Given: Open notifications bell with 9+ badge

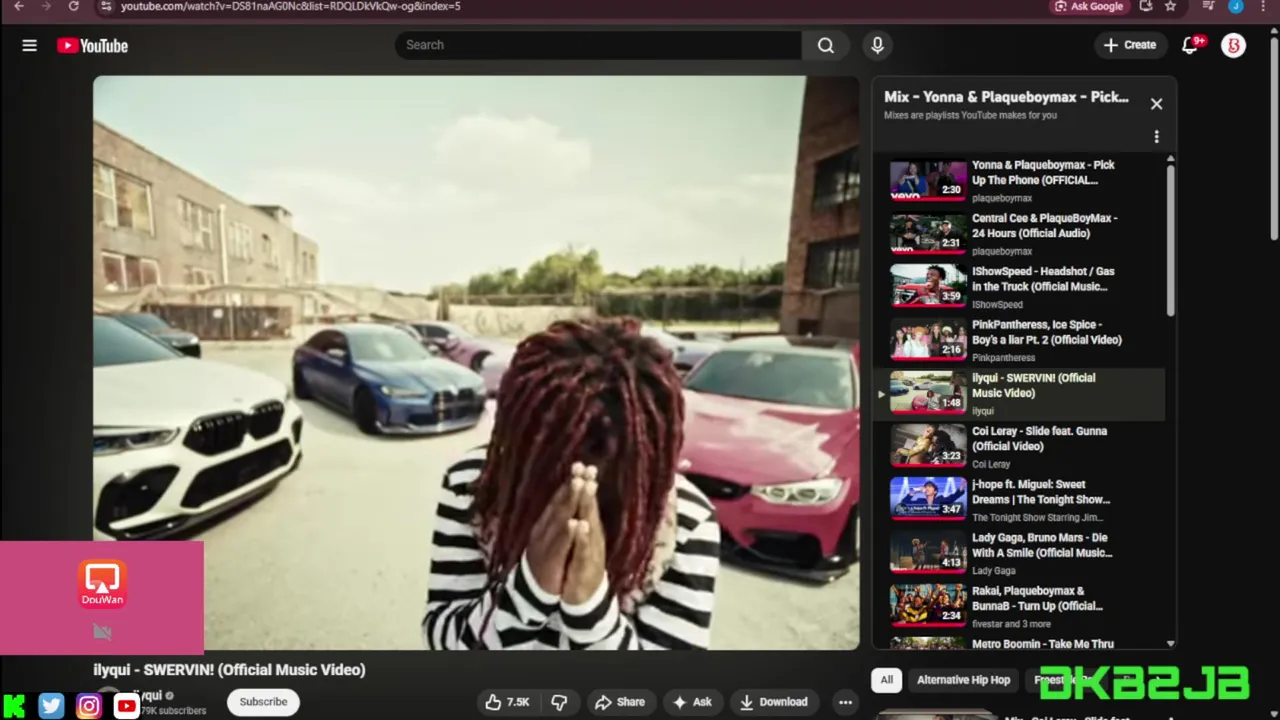Looking at the screenshot, I should point(1190,45).
